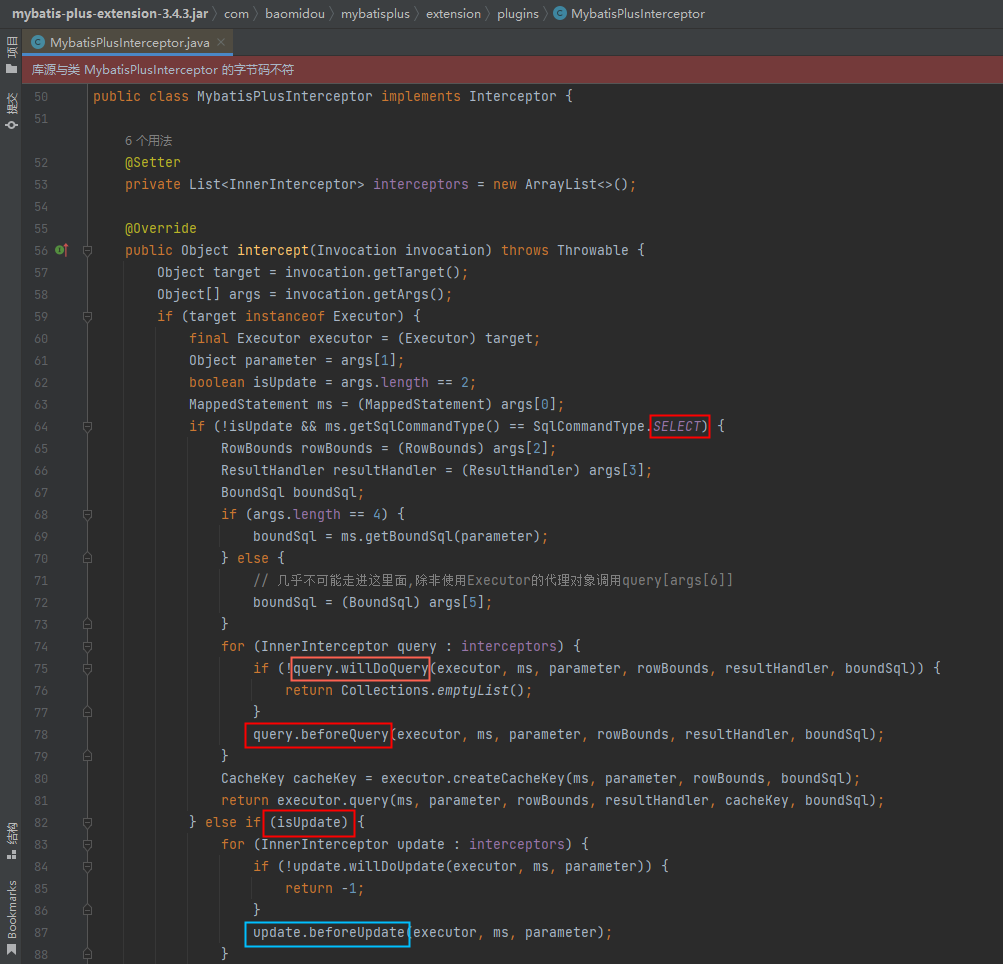Open the Structure tool window in left sidebar
This screenshot has height=964, width=1003.
tap(12, 841)
